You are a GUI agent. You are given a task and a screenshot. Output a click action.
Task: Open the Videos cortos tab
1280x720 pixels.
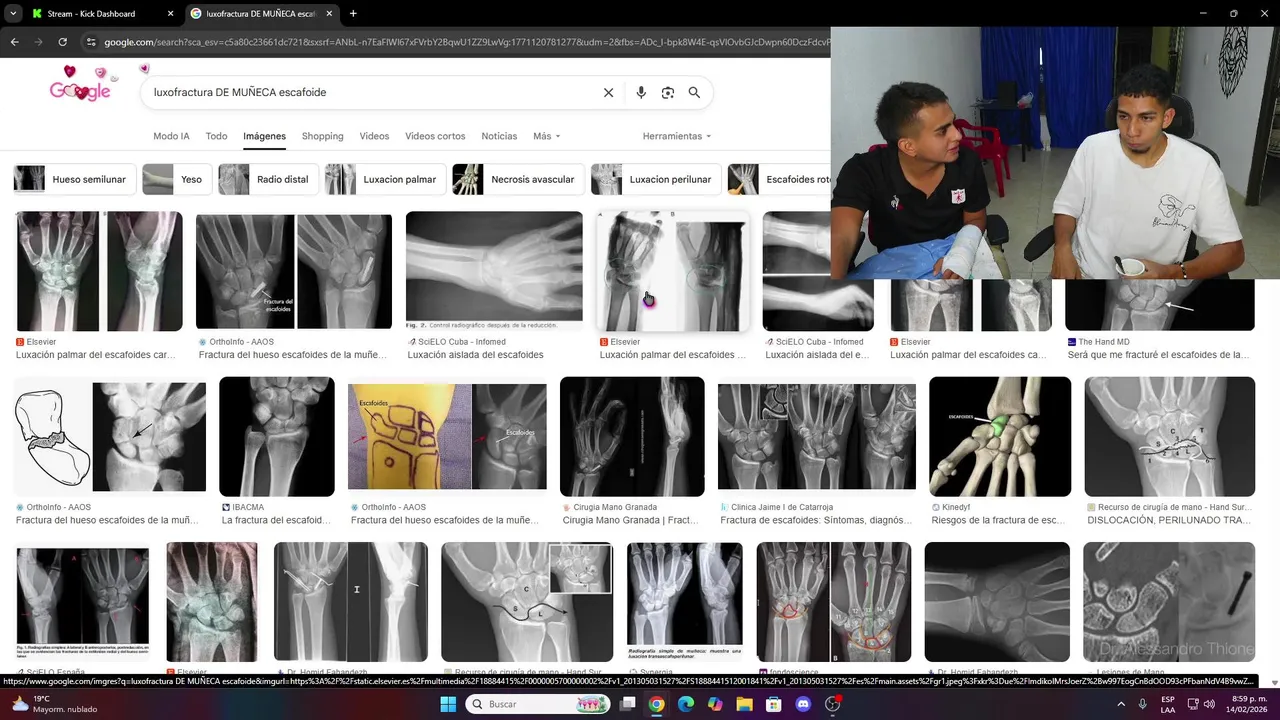pyautogui.click(x=435, y=136)
